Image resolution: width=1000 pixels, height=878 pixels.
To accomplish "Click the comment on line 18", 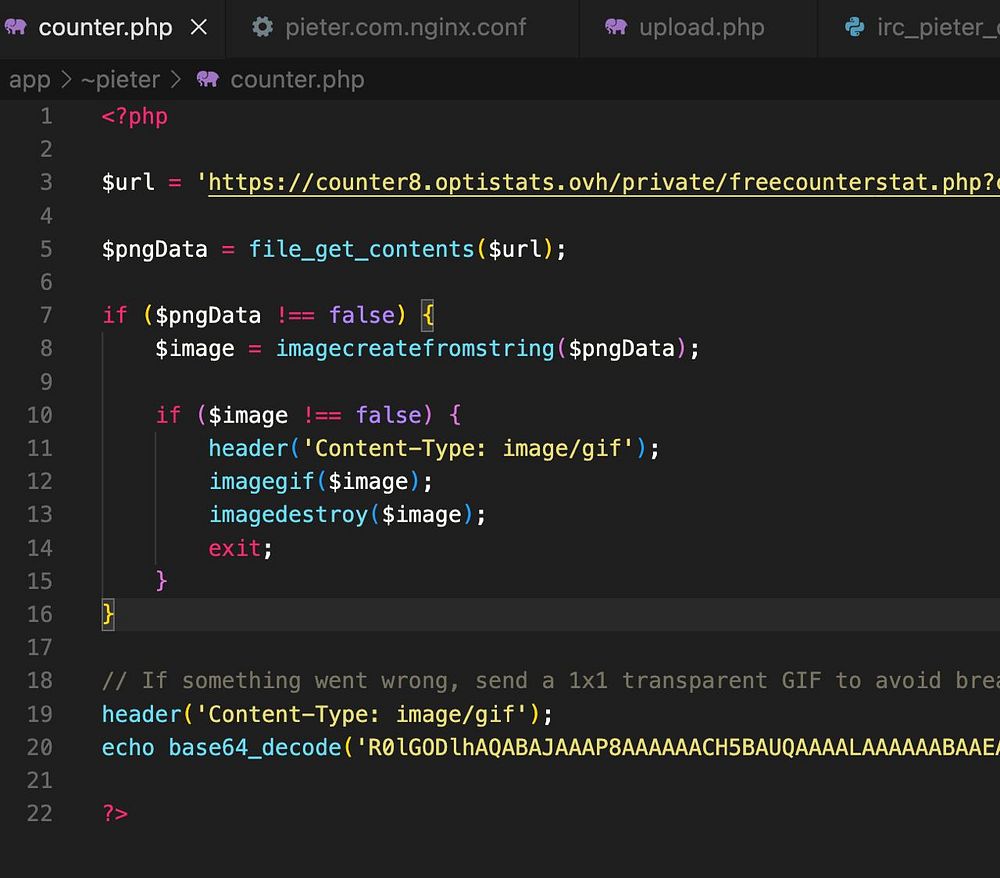I will point(550,680).
